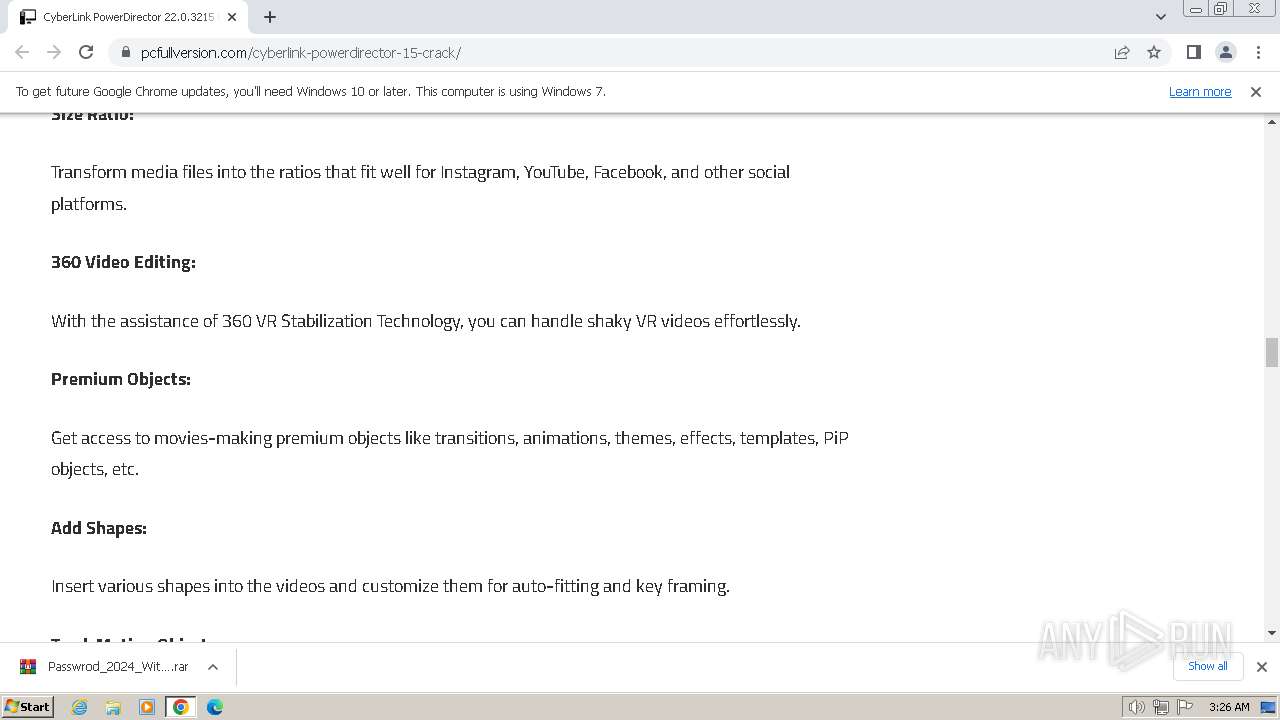The image size is (1280, 720).
Task: Click the Insert various shapes sentence
Action: pos(390,586)
